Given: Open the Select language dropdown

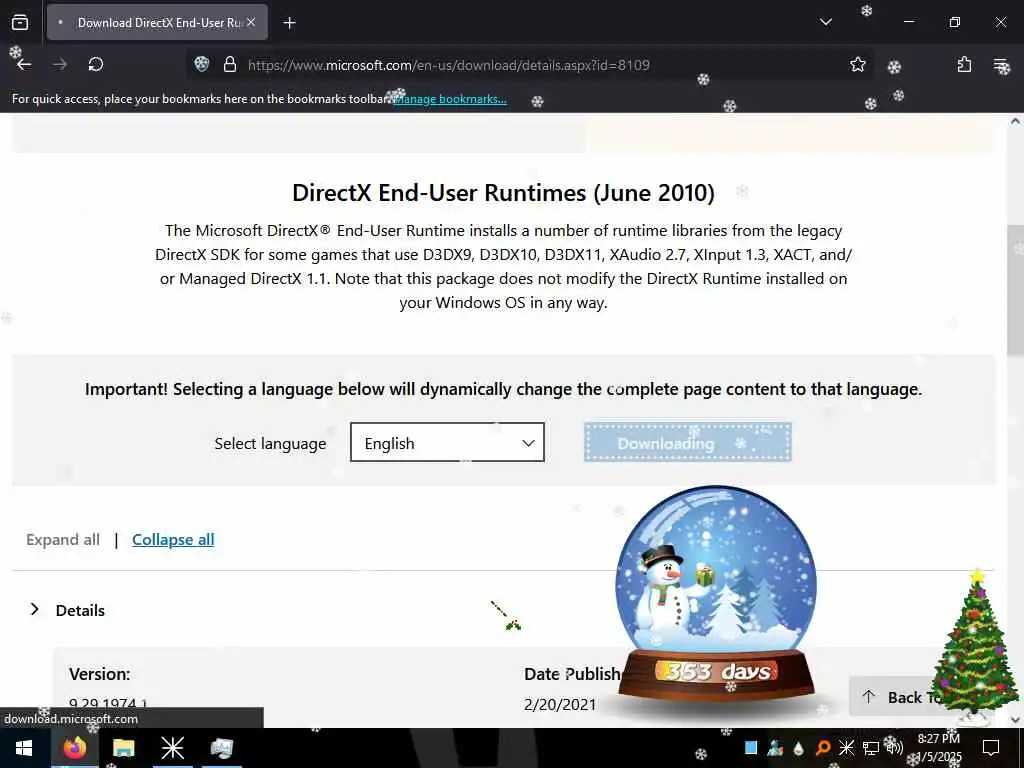Looking at the screenshot, I should [x=447, y=442].
